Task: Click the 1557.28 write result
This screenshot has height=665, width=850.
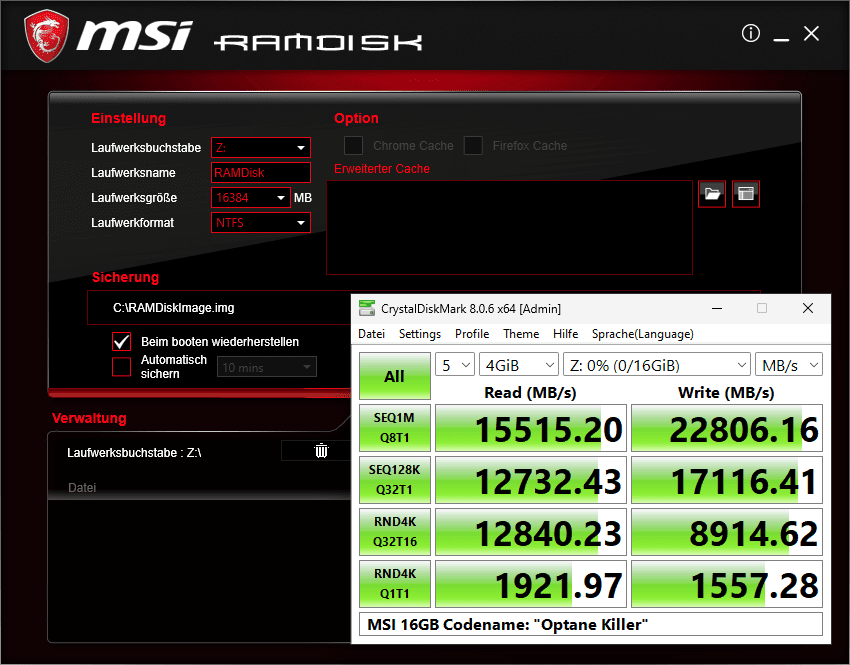Action: coord(726,584)
